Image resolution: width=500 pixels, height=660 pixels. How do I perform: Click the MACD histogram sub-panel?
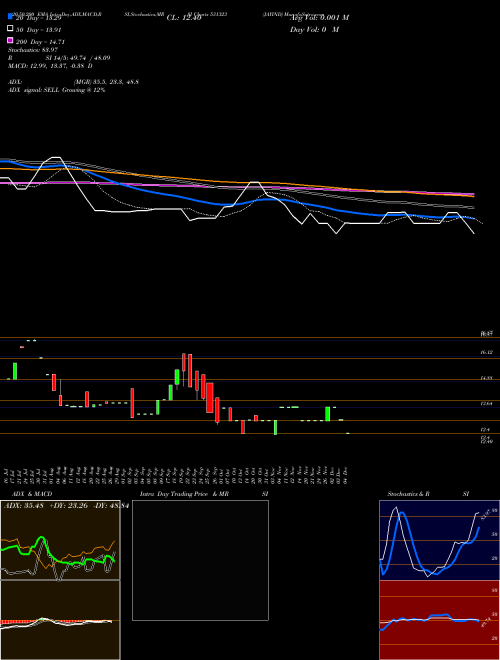60,620
